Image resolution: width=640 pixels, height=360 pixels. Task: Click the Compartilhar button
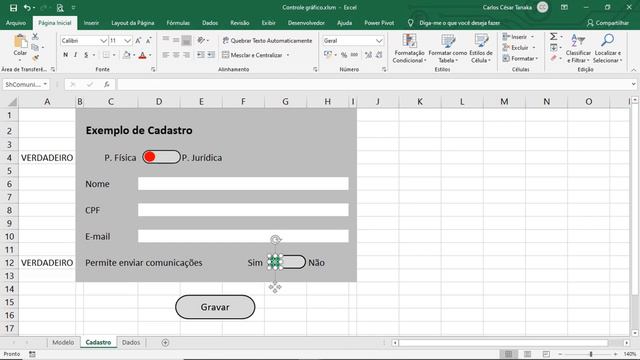[608, 23]
